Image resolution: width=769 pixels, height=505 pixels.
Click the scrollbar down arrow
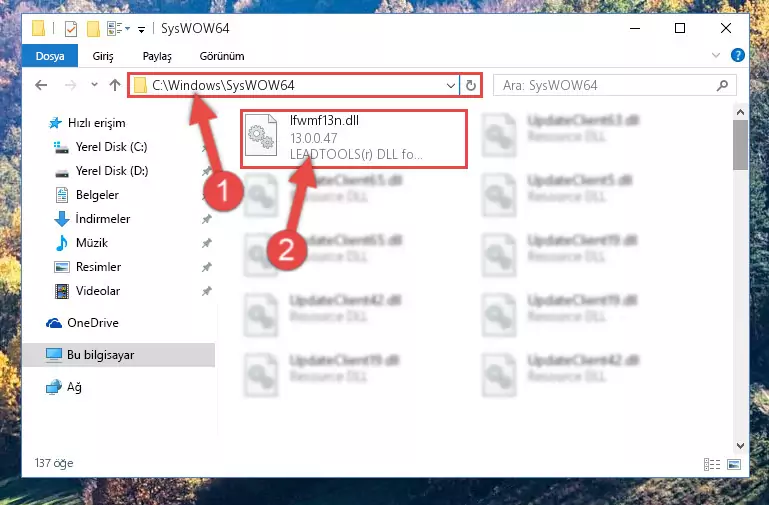coord(740,446)
